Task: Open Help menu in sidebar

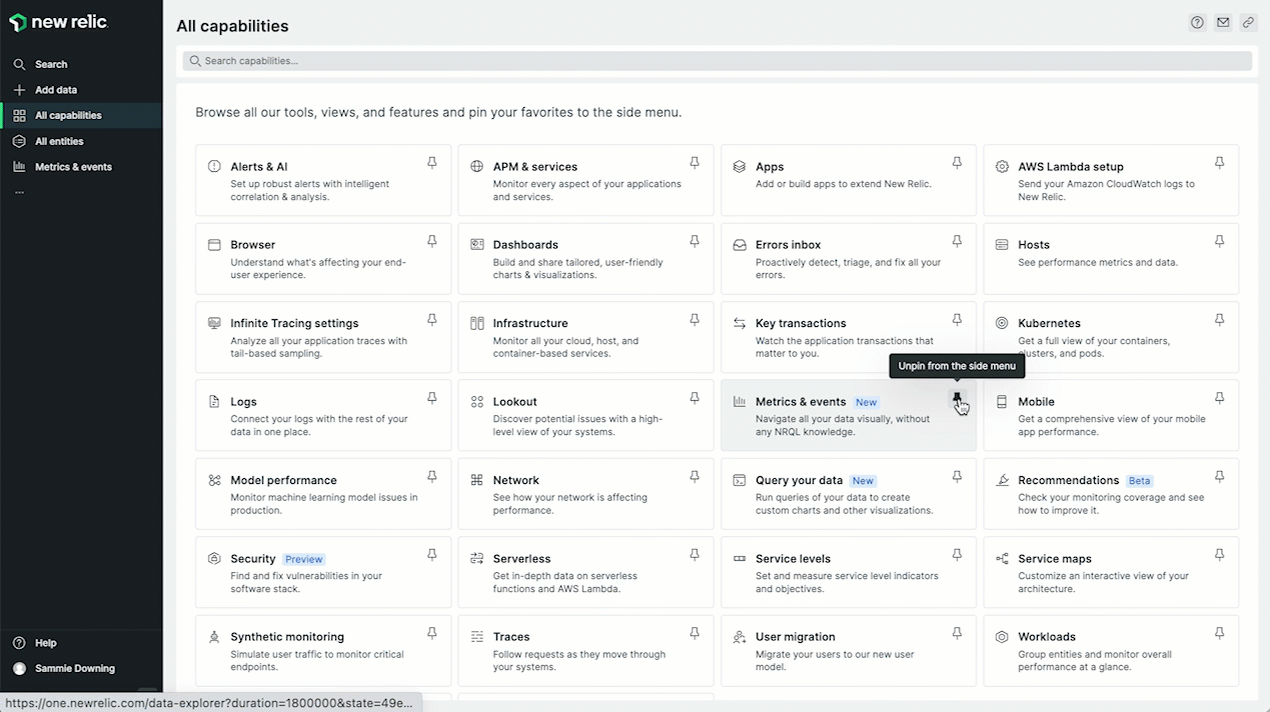Action: 45,643
